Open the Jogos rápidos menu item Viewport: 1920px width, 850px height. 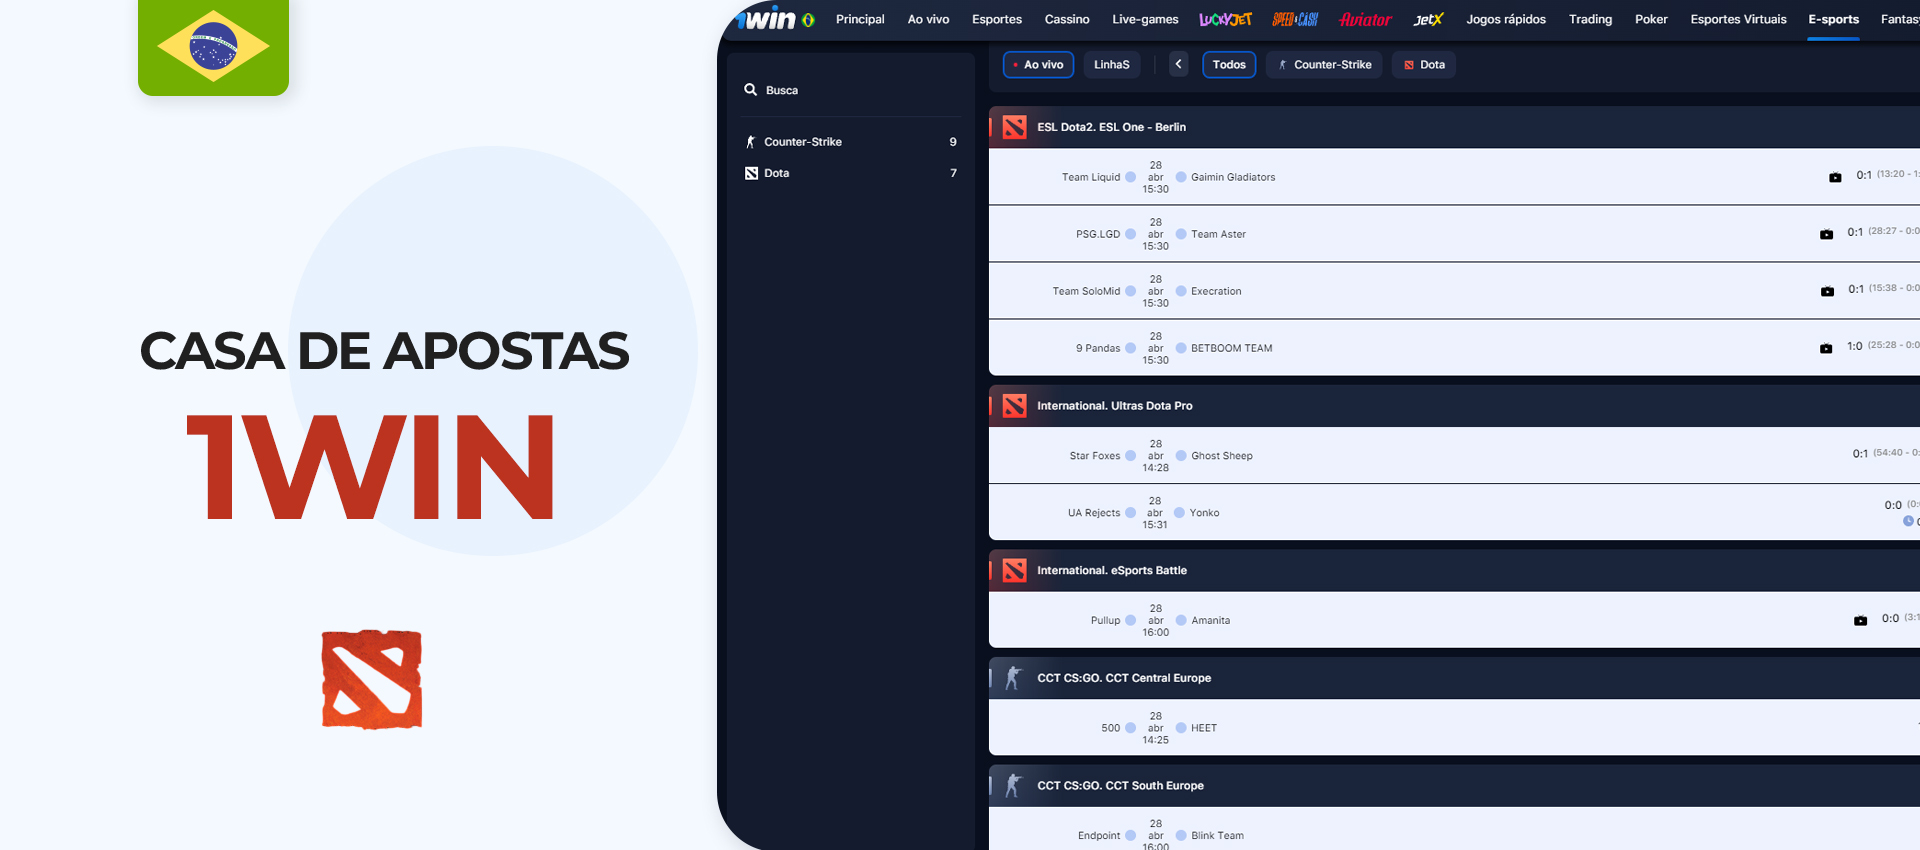click(1506, 19)
